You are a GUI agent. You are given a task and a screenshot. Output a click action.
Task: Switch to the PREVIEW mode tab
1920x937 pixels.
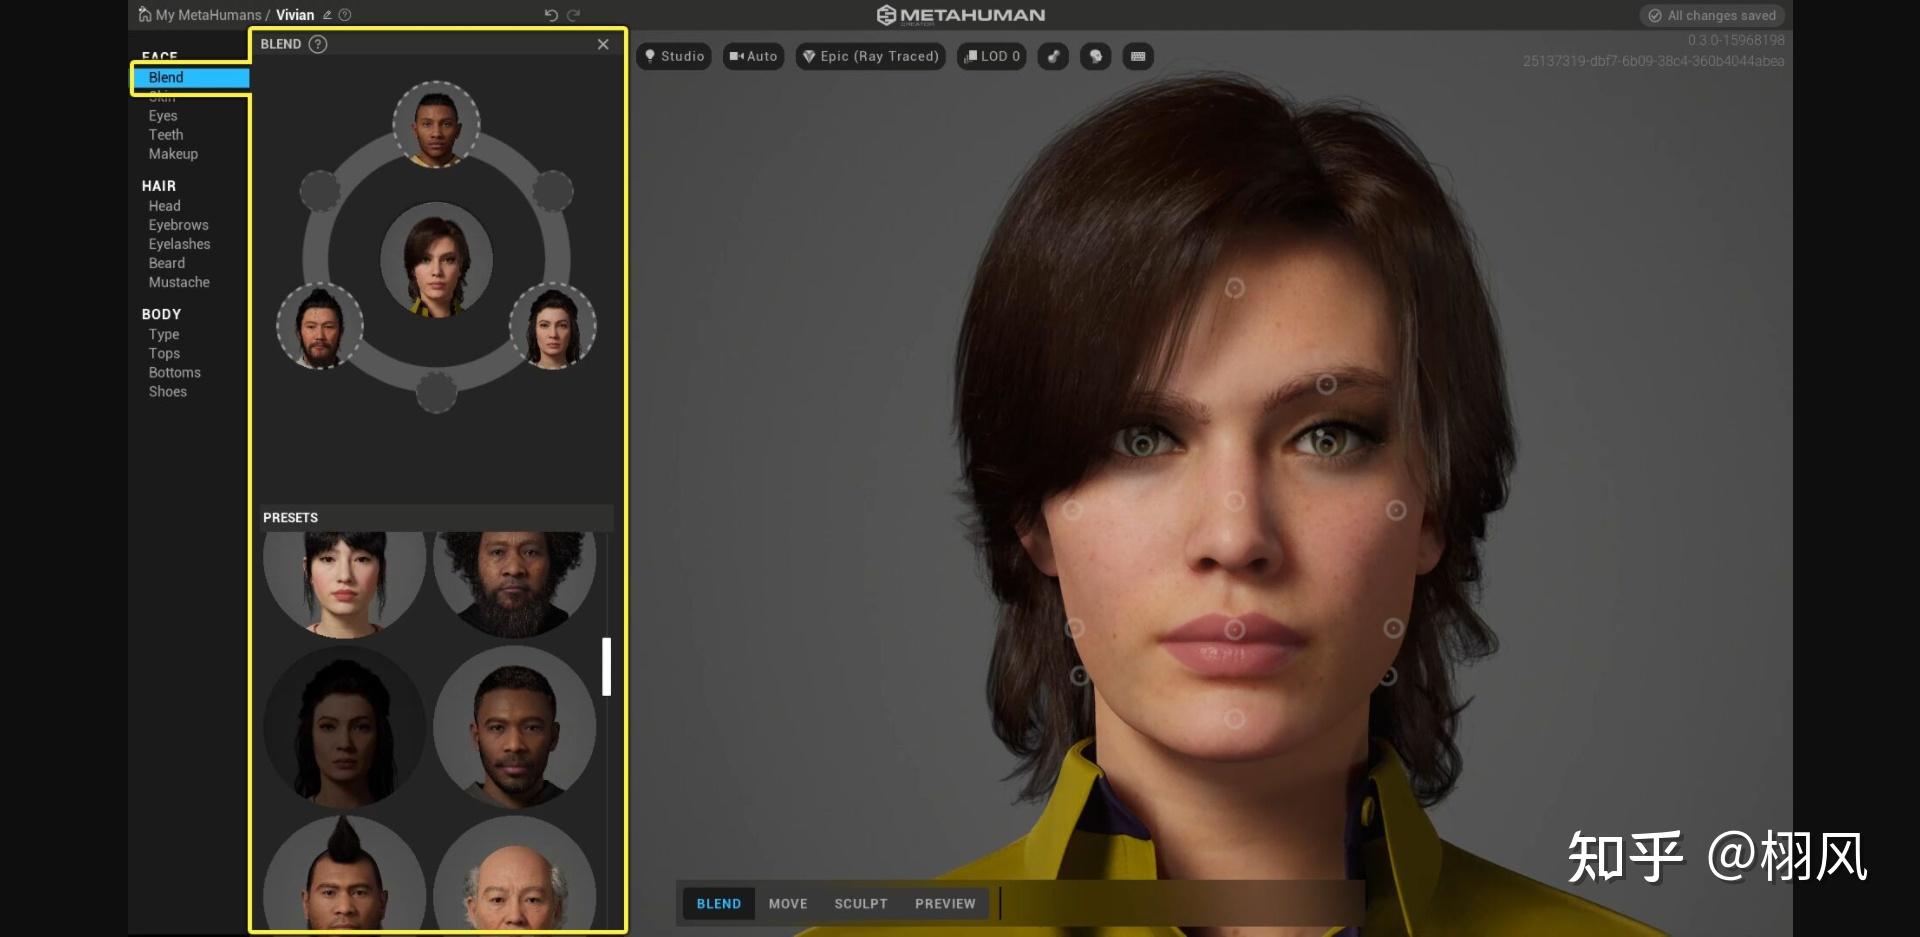(945, 904)
